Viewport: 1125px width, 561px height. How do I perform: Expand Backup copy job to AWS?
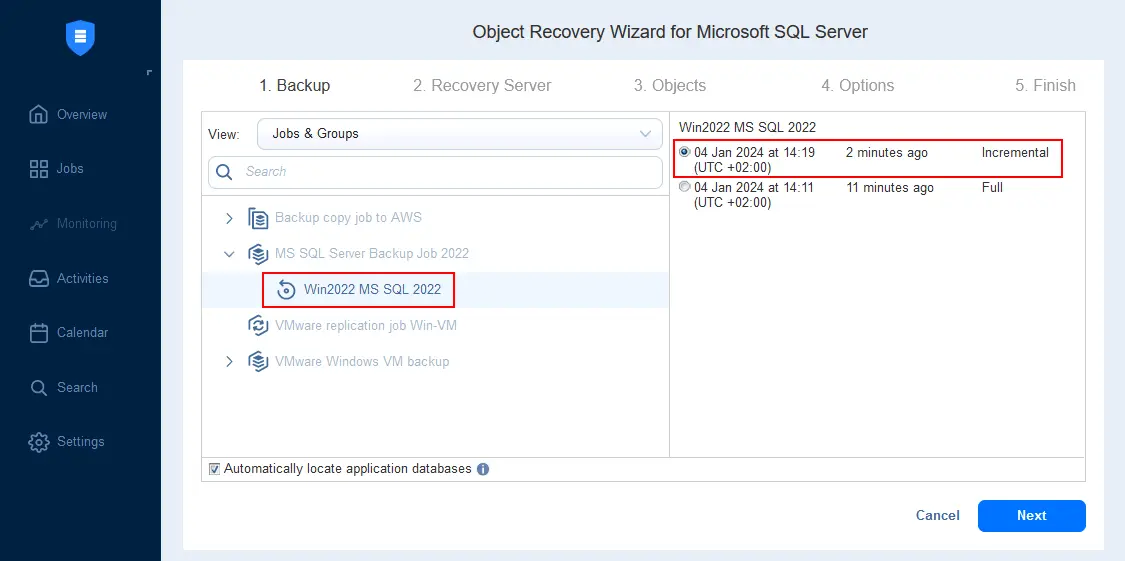tap(230, 218)
